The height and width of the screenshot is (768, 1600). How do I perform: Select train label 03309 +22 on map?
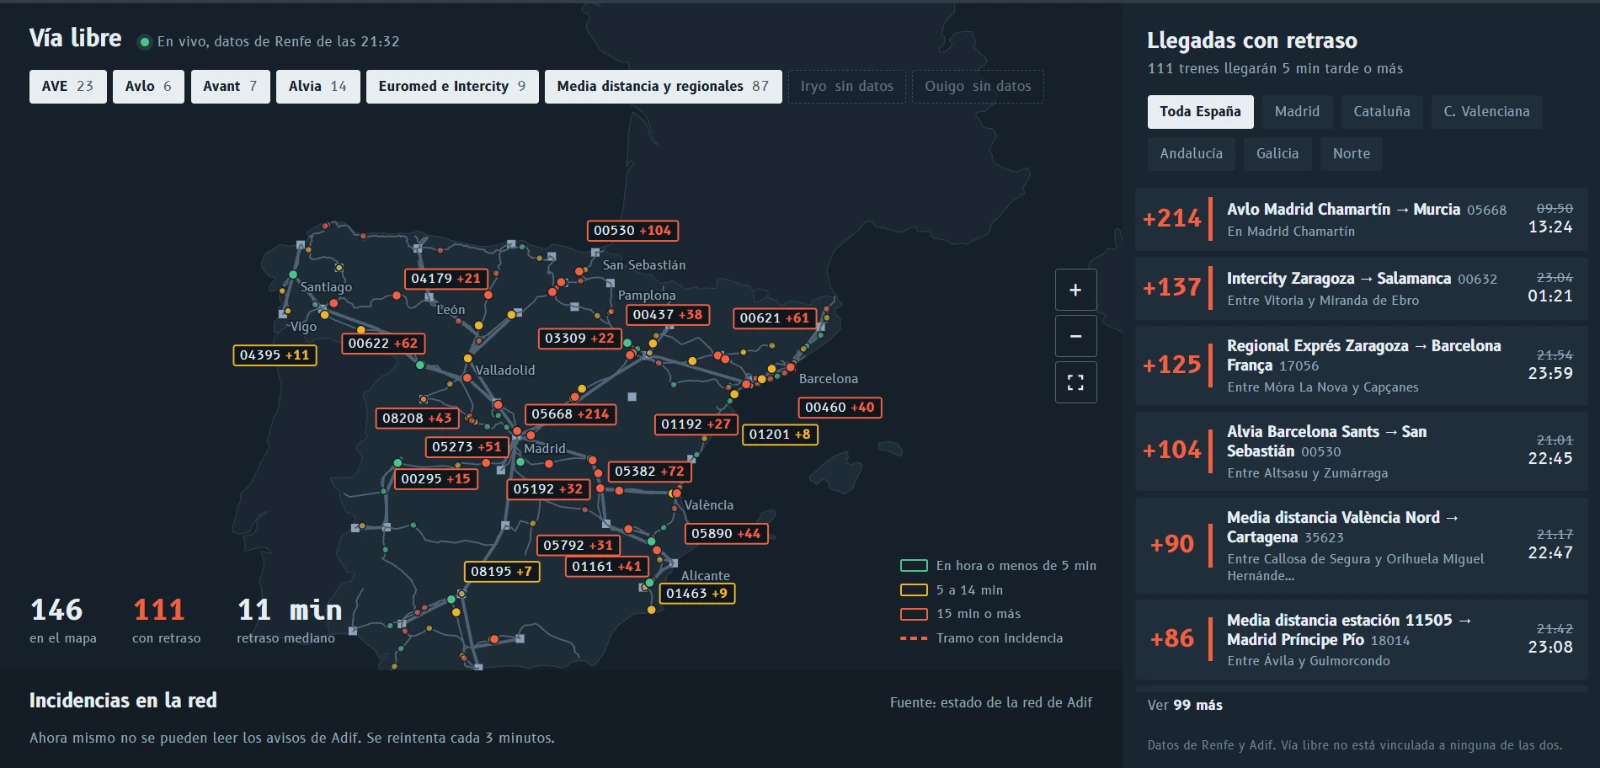[580, 339]
